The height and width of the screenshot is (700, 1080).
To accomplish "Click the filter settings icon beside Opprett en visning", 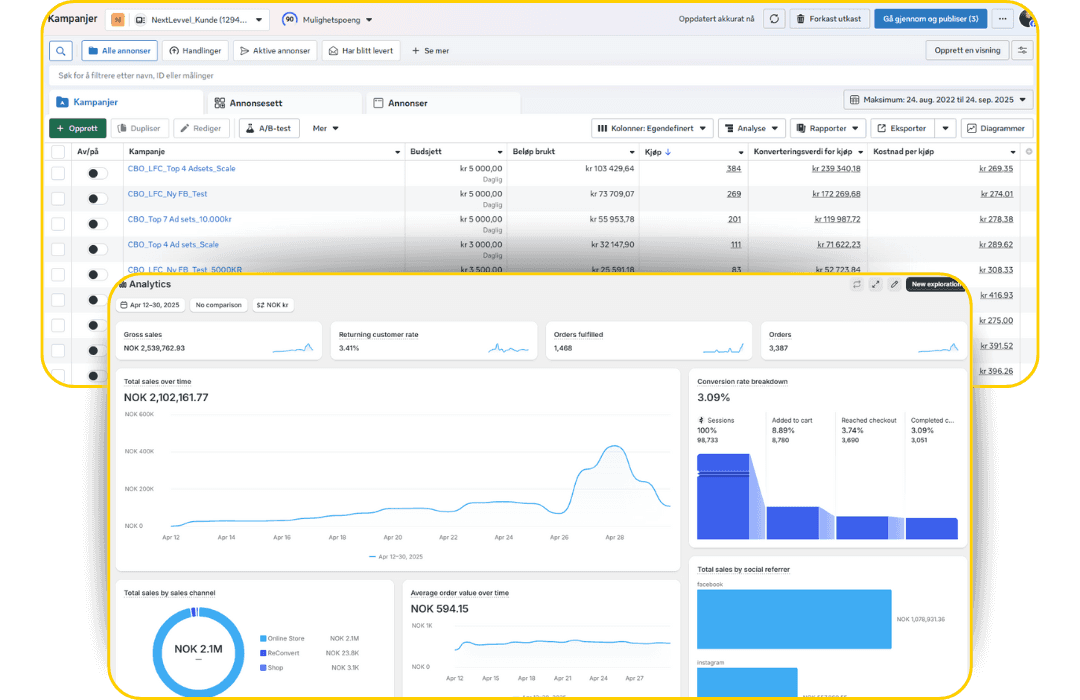I will click(x=1022, y=50).
